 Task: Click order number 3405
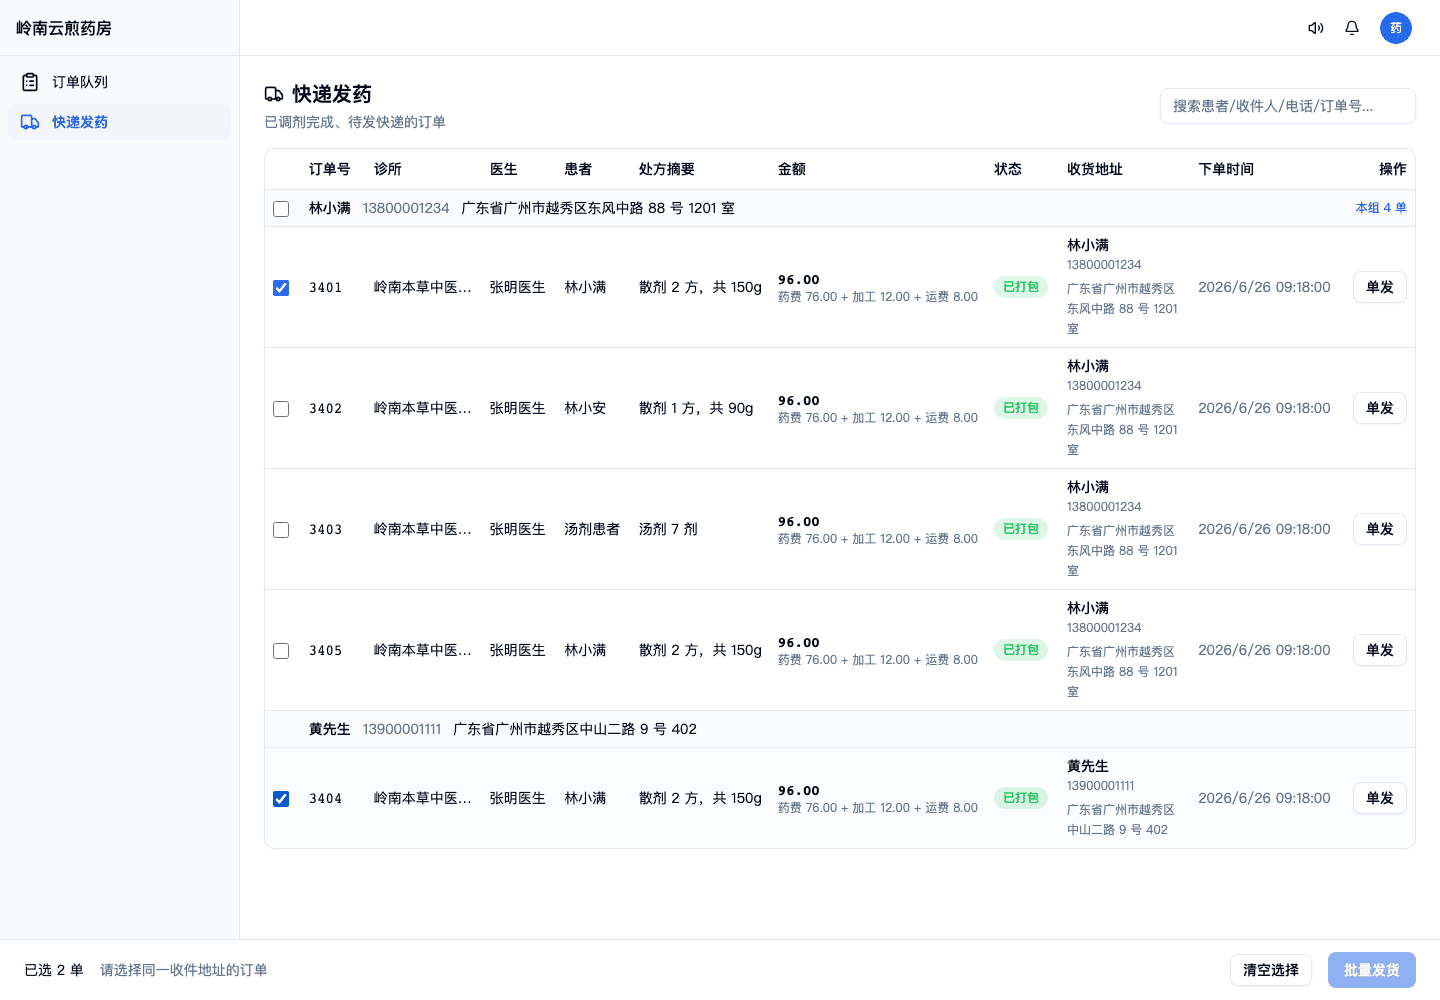click(x=325, y=651)
